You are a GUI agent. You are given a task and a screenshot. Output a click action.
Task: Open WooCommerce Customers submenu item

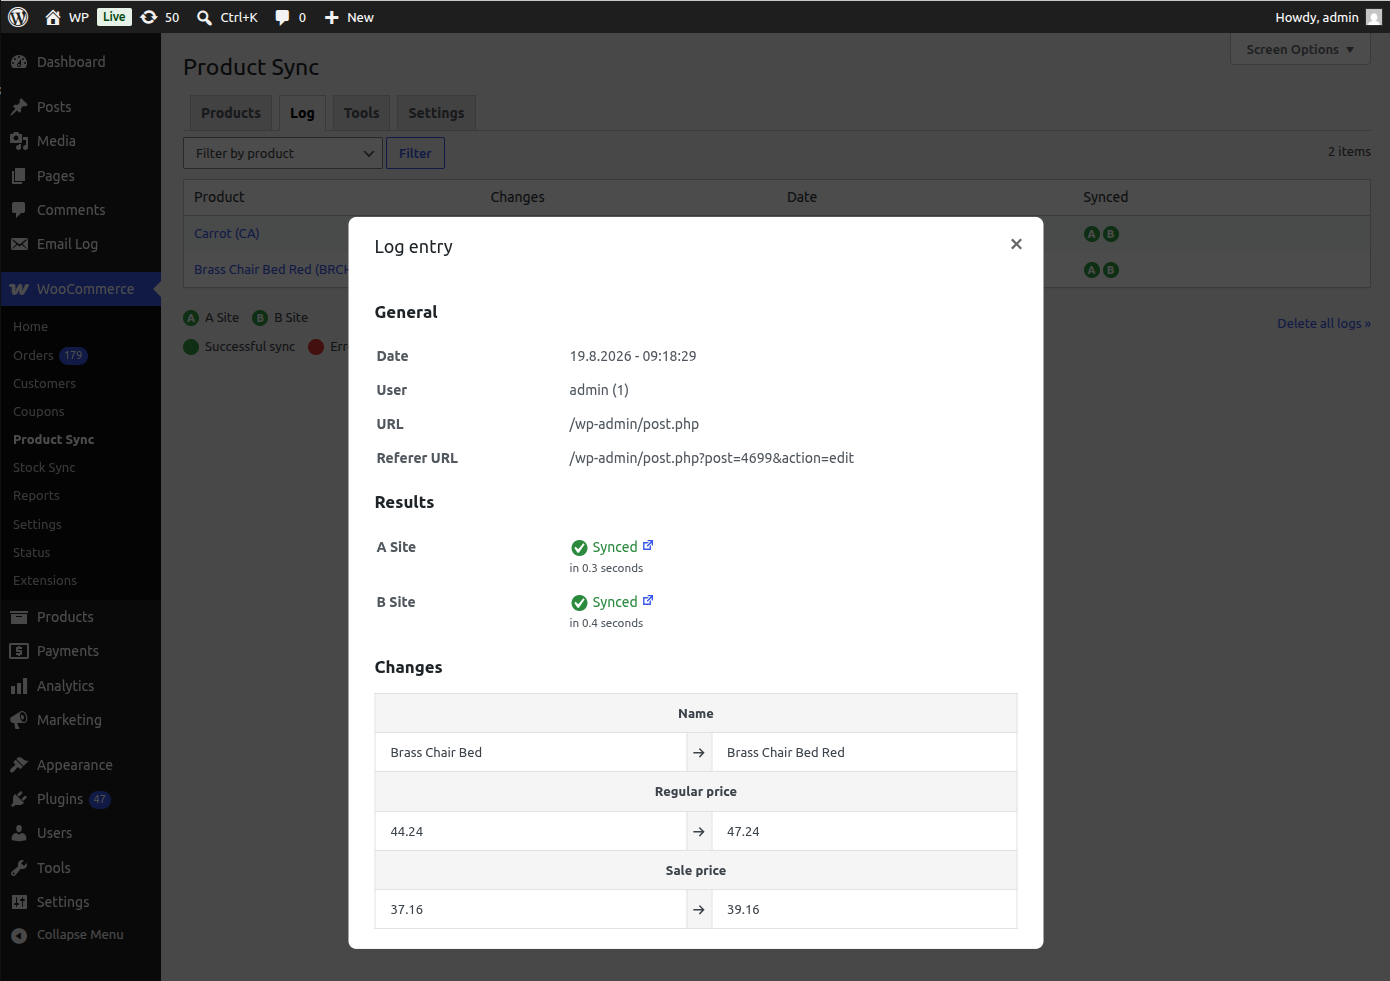click(45, 384)
